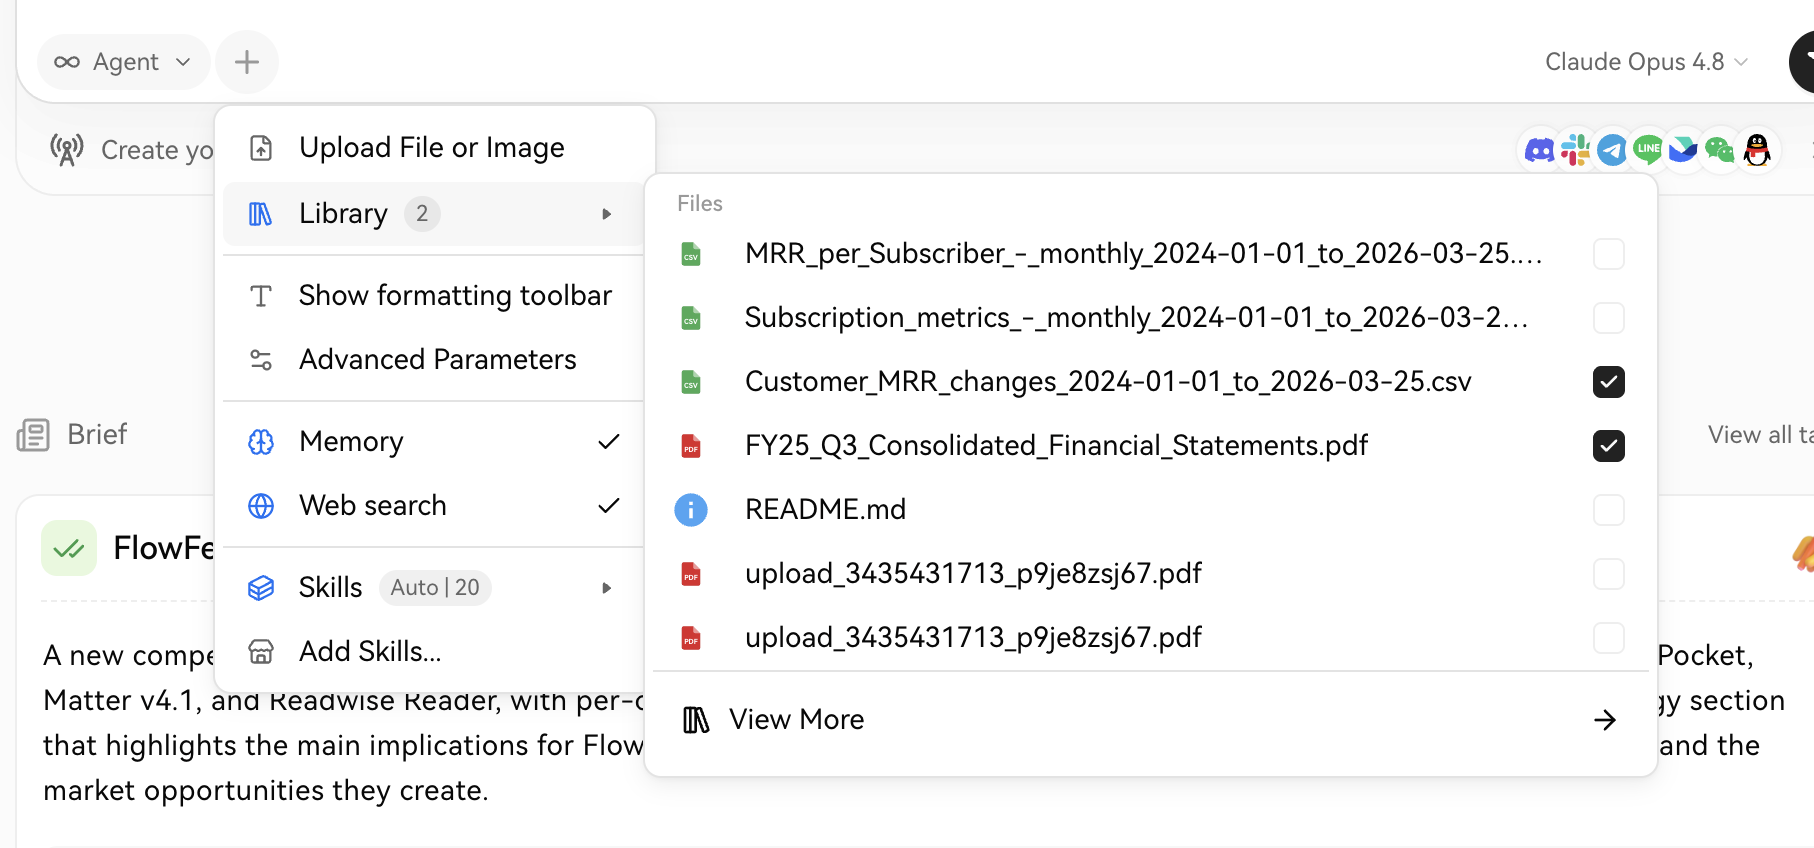Viewport: 1814px width, 848px height.
Task: Select Add Skills… entry
Action: point(434,652)
